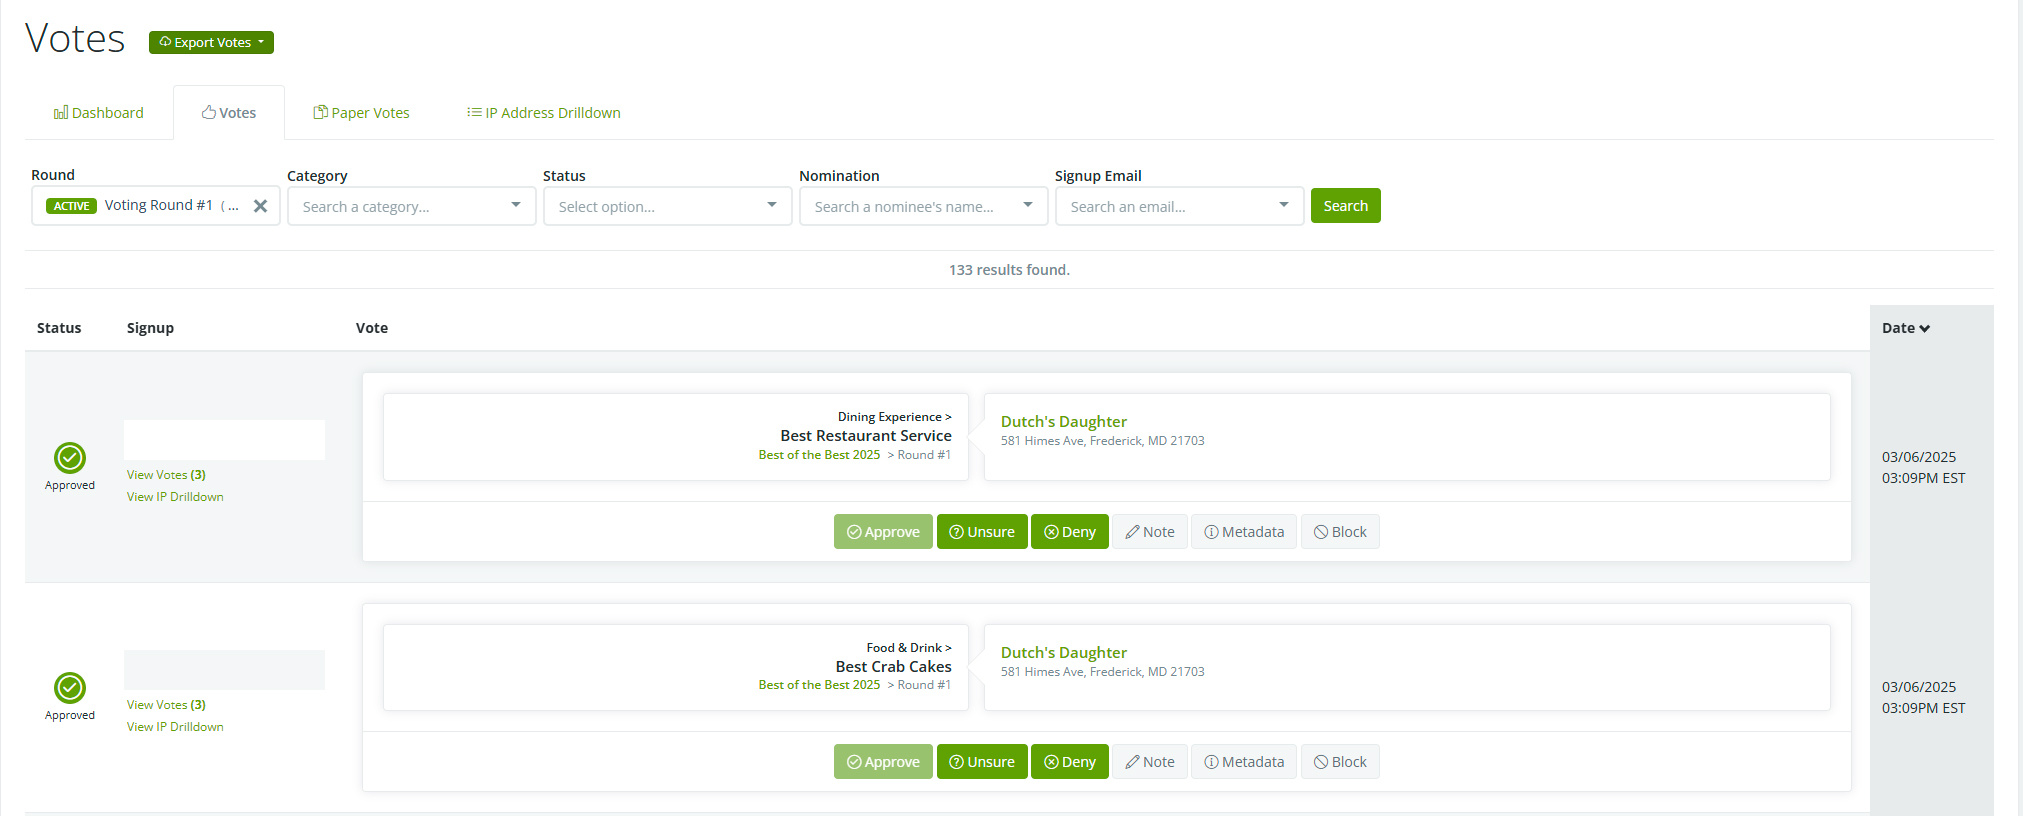
Task: Block the Best Restaurant Service voter
Action: click(x=1339, y=532)
